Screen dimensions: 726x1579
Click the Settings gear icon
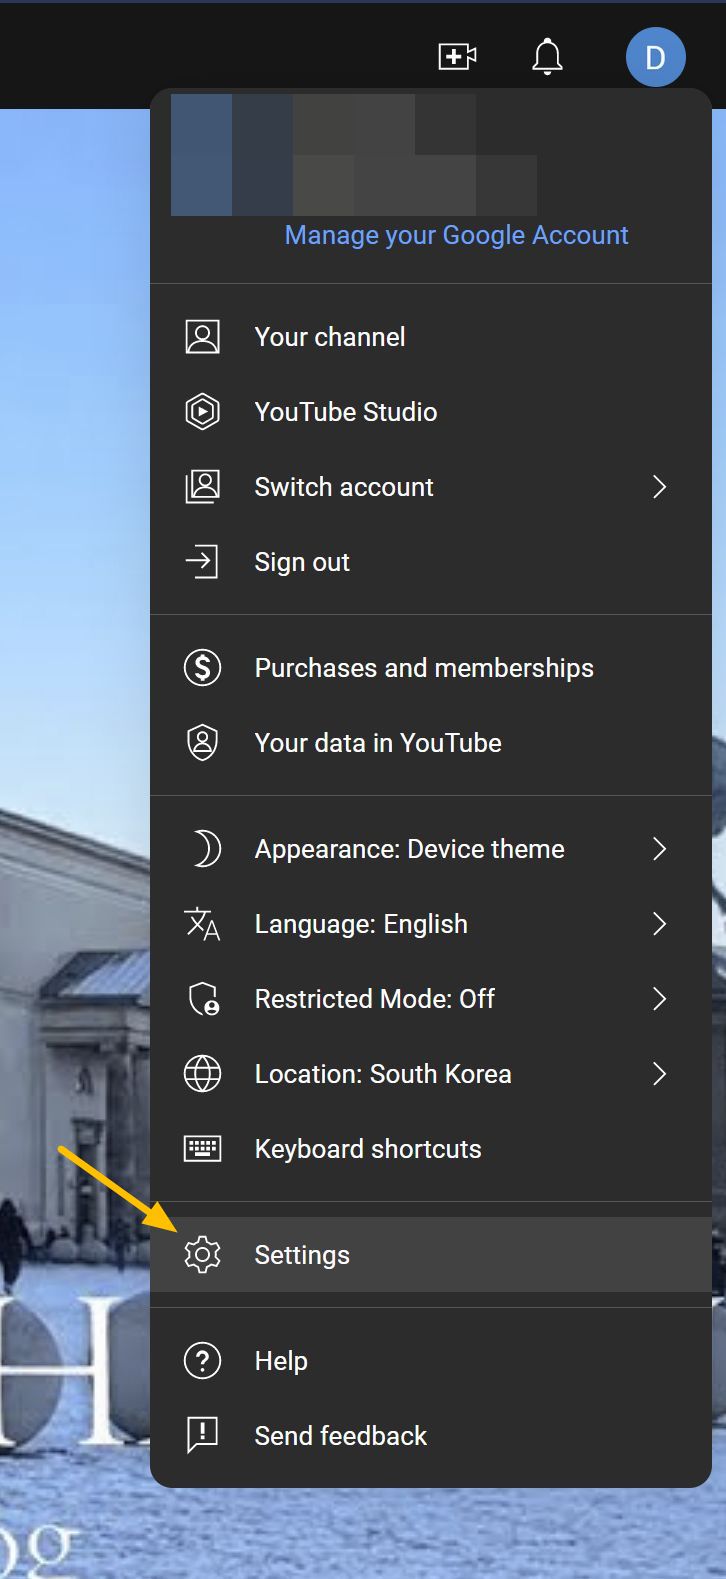(202, 1255)
